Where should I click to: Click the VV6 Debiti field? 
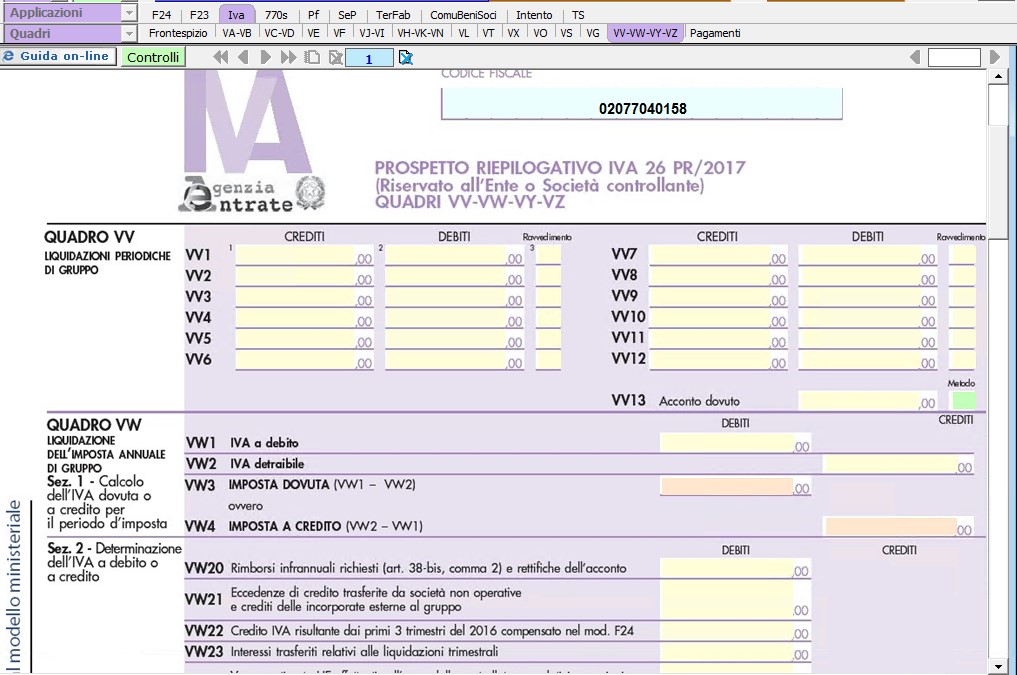coord(454,359)
